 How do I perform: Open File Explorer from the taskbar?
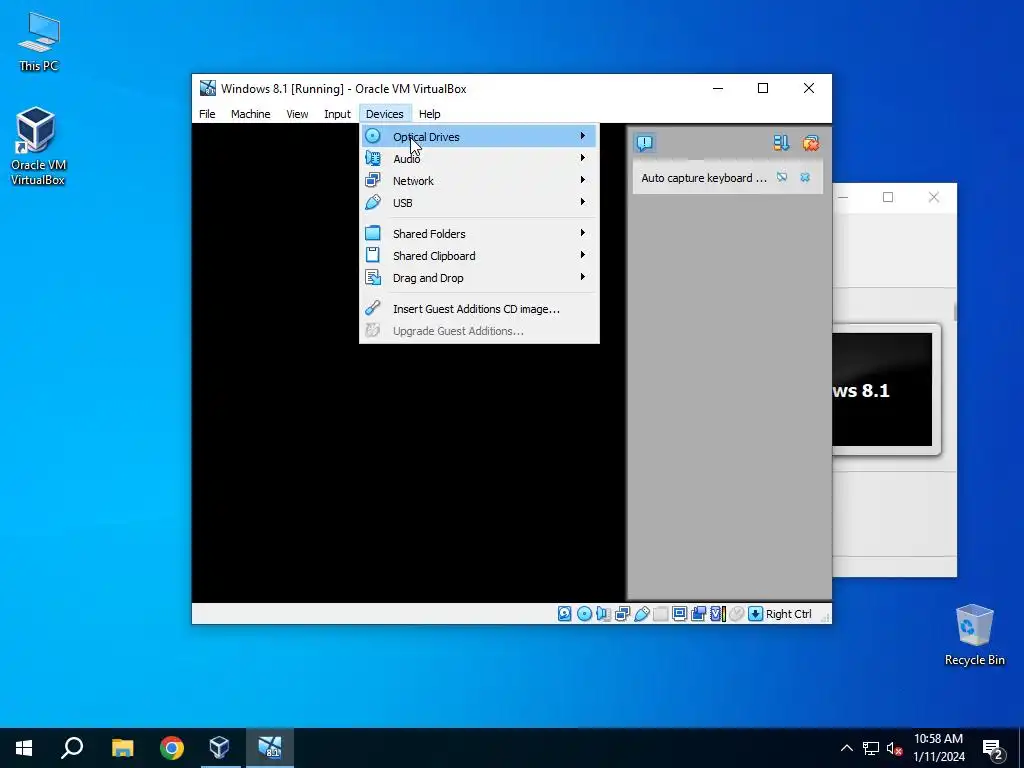(122, 748)
